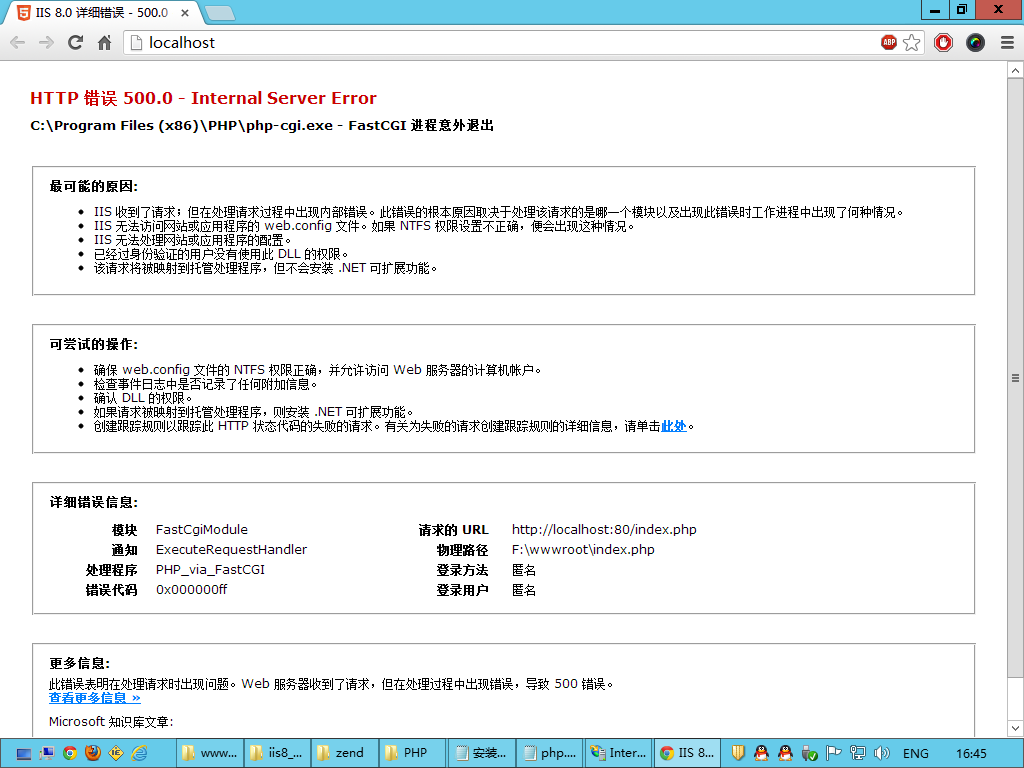
Task: Click the safely remove hardware tray icon
Action: click(810, 754)
